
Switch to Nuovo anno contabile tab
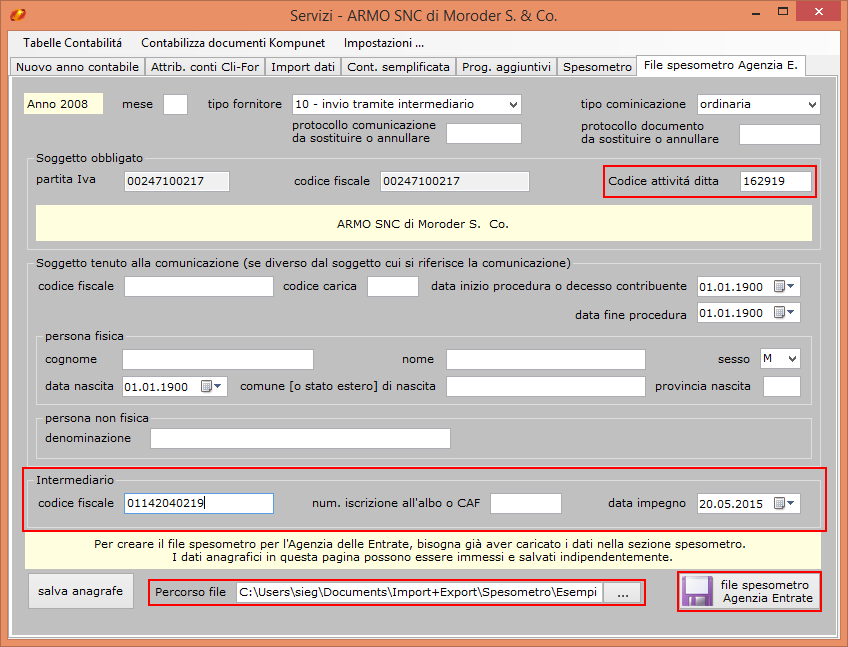pyautogui.click(x=77, y=67)
